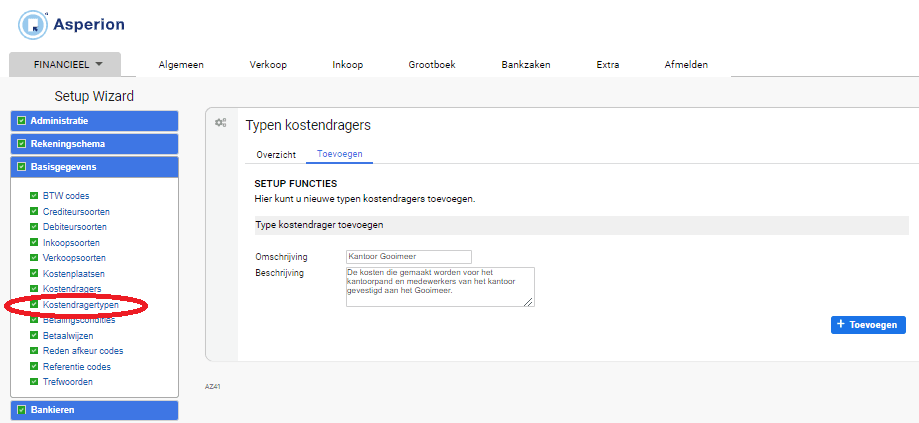Click the check icon beside Betaalwijzen

[34, 336]
